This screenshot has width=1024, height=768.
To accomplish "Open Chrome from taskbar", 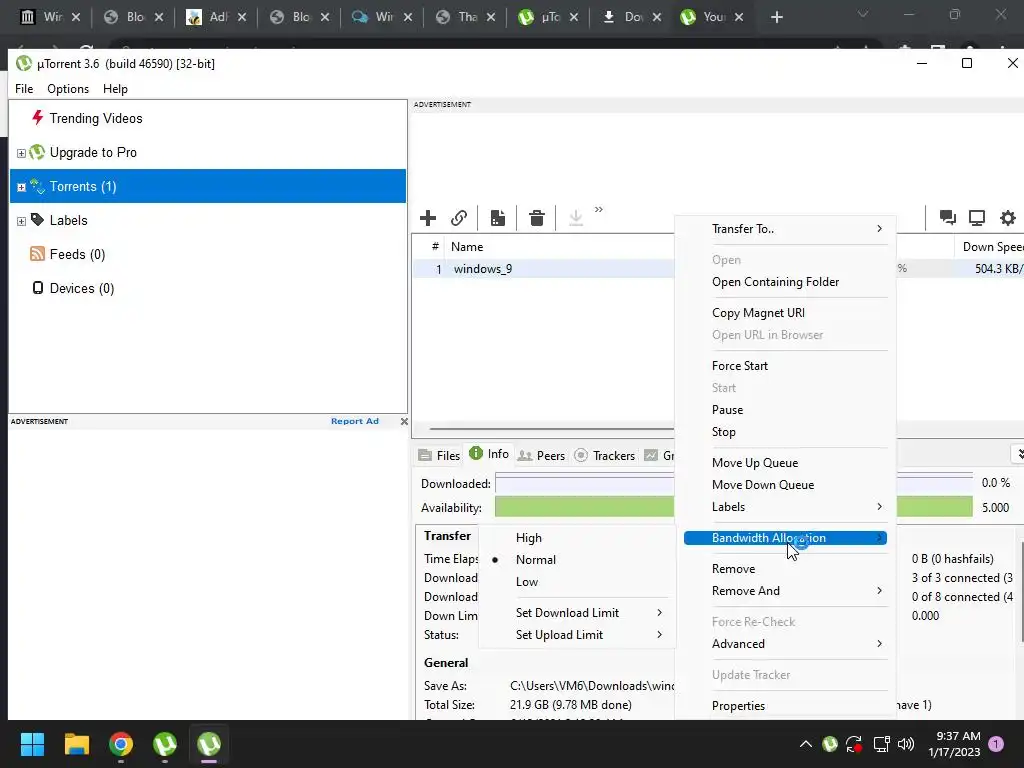I will tap(121, 744).
